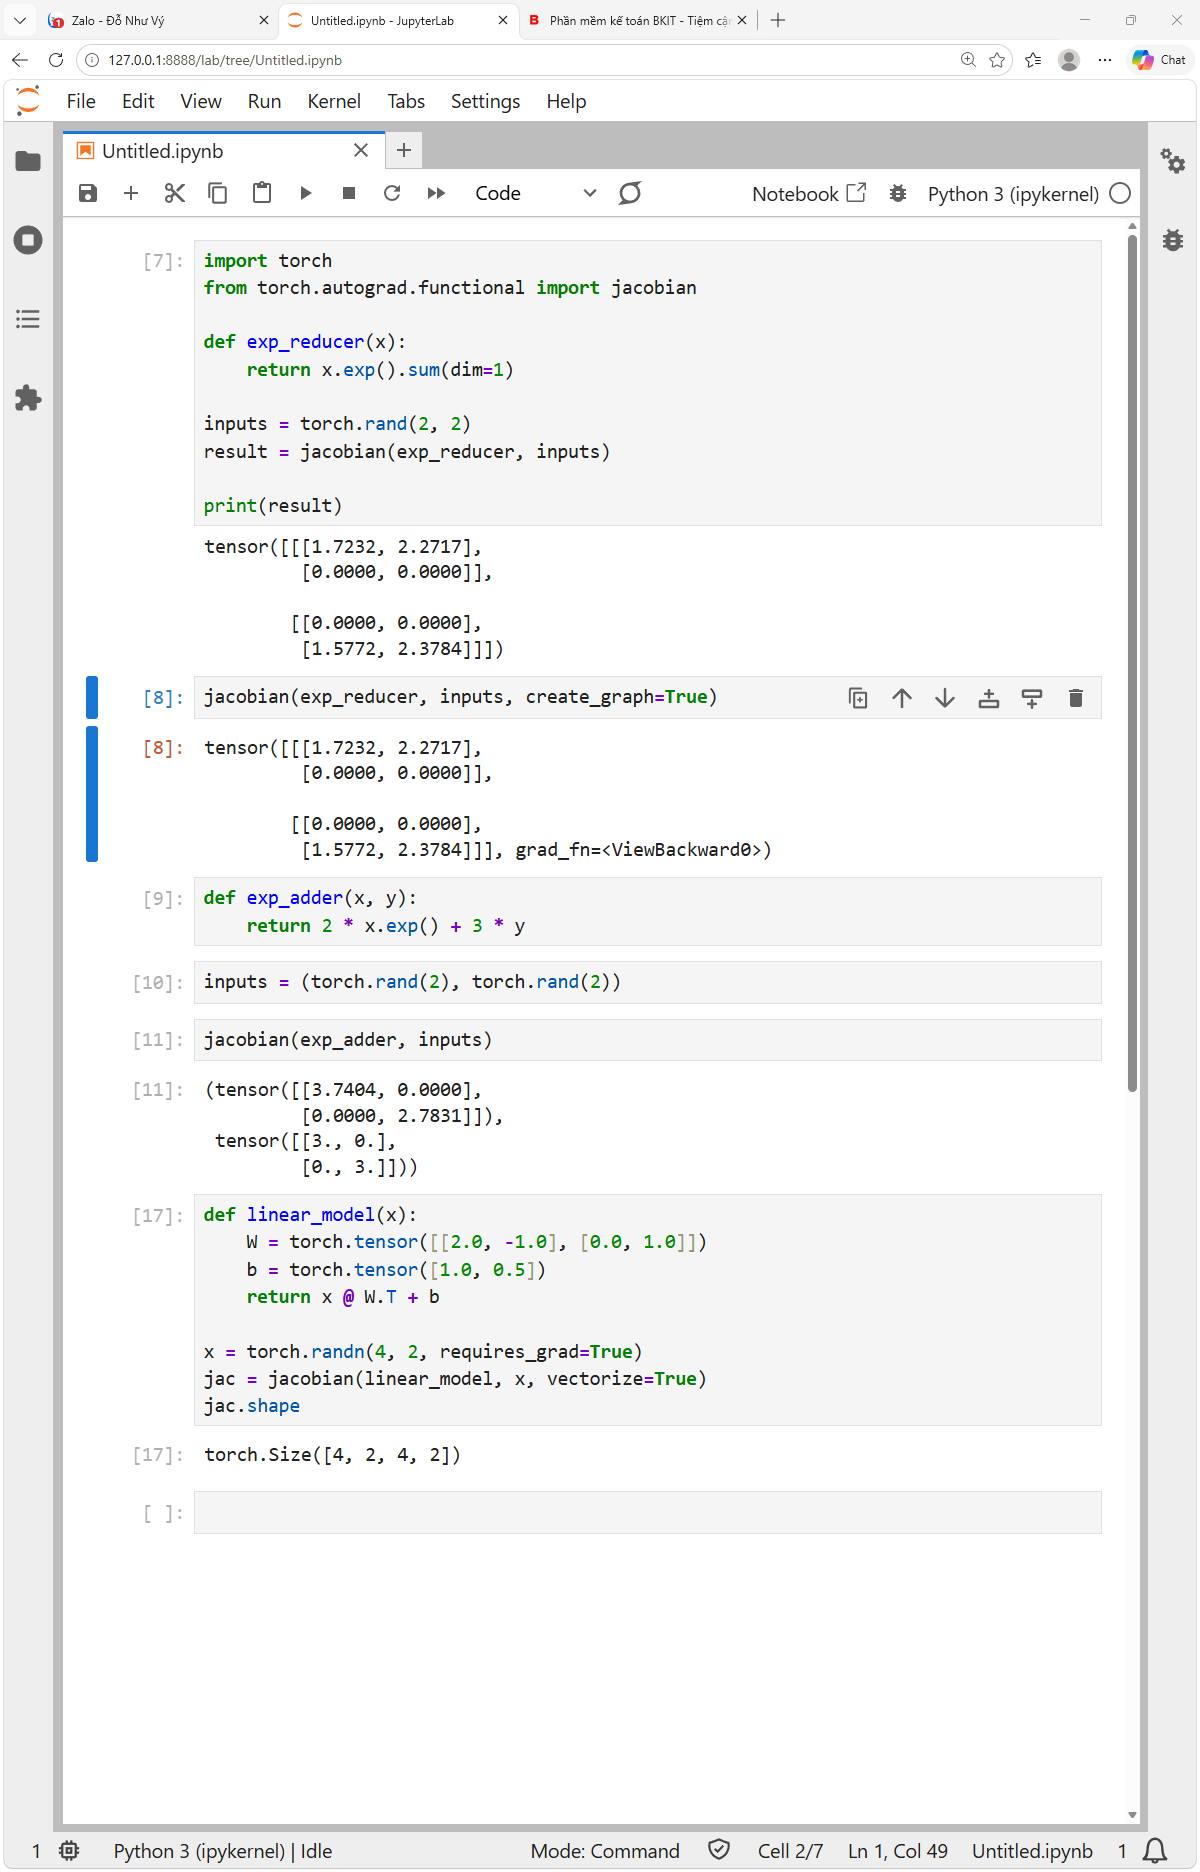
Task: Open the cell type Code dropdown
Action: 535,193
